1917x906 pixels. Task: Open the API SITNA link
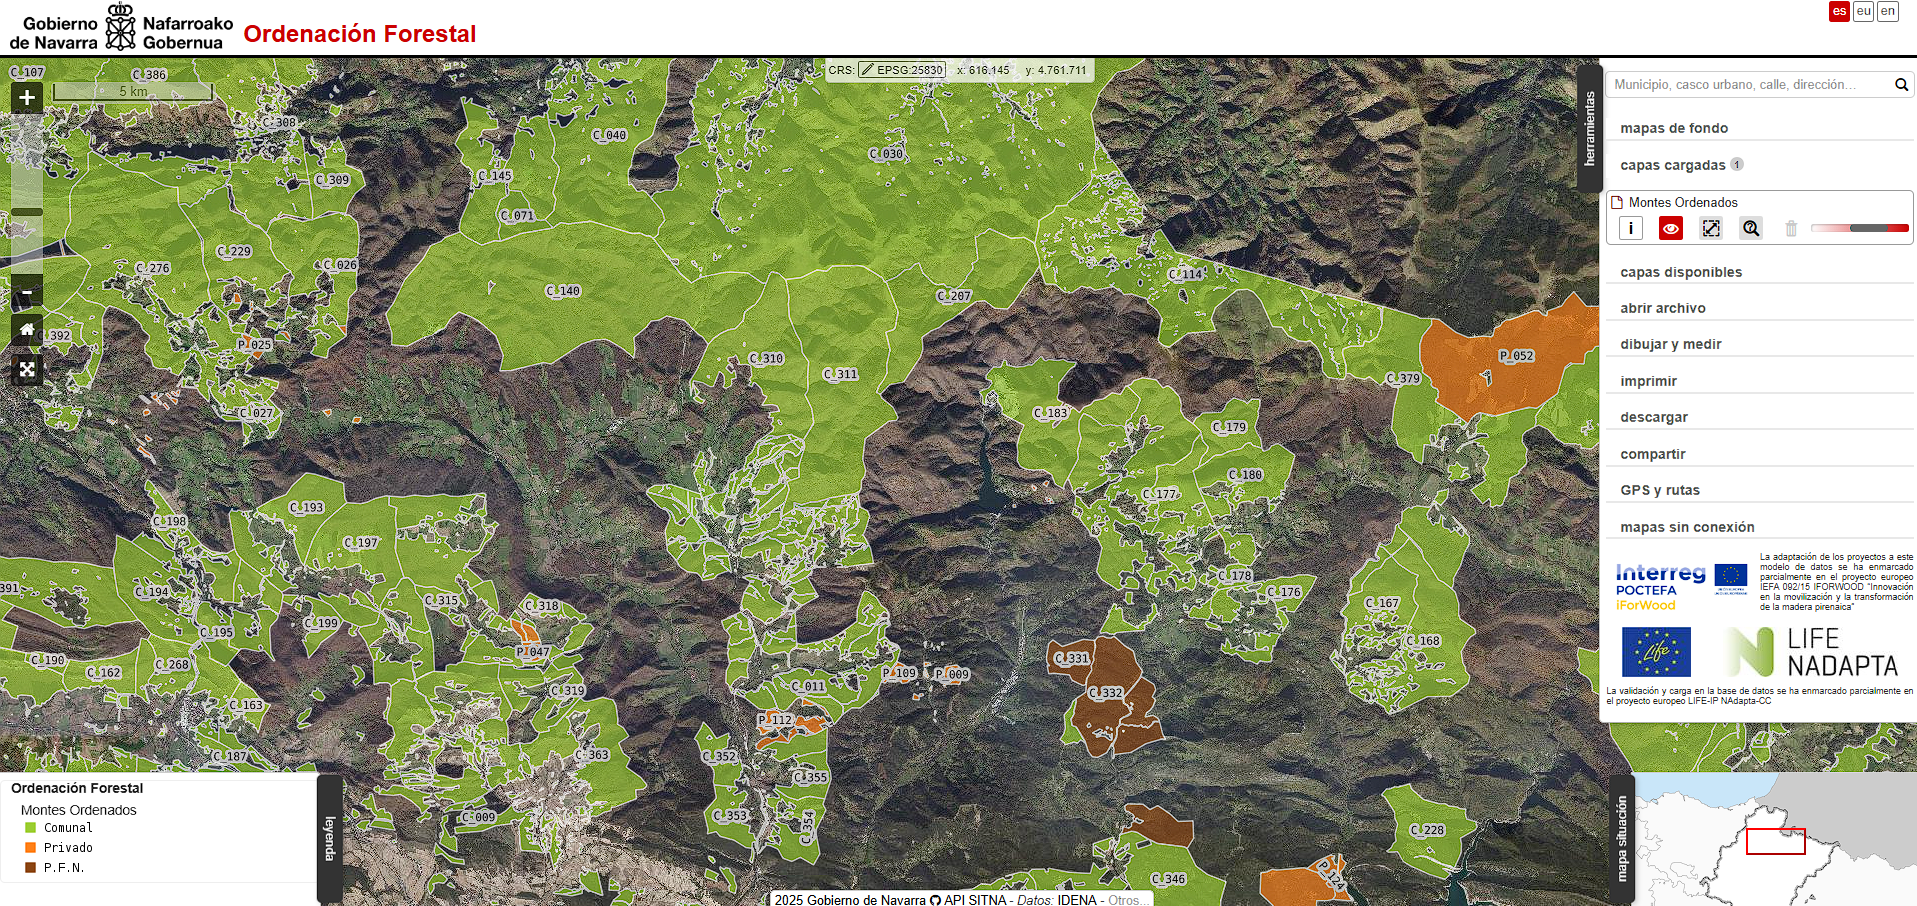tap(974, 900)
